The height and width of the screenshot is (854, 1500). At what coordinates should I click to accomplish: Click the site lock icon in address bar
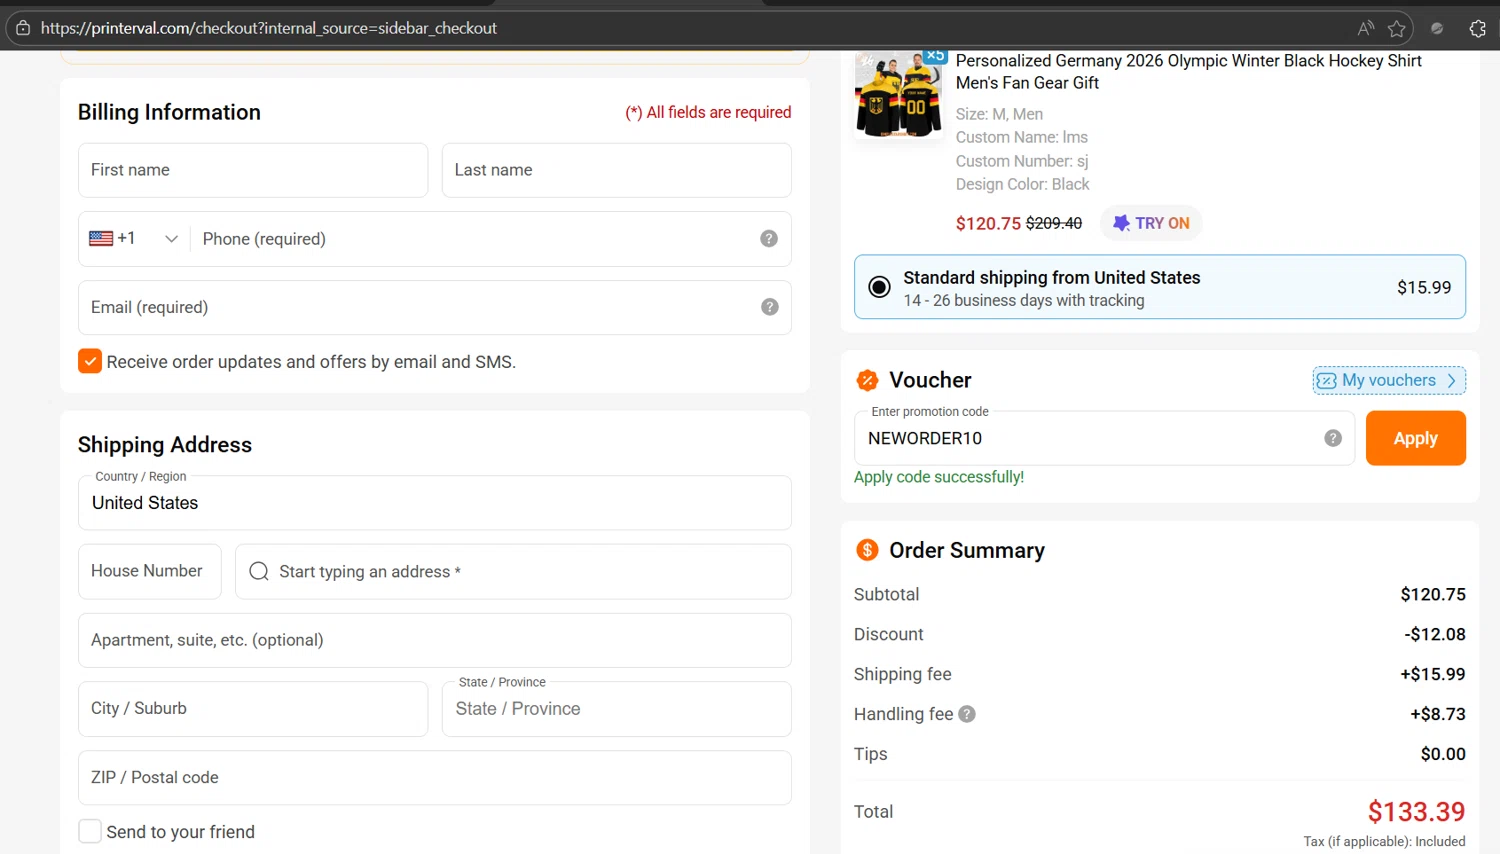23,28
